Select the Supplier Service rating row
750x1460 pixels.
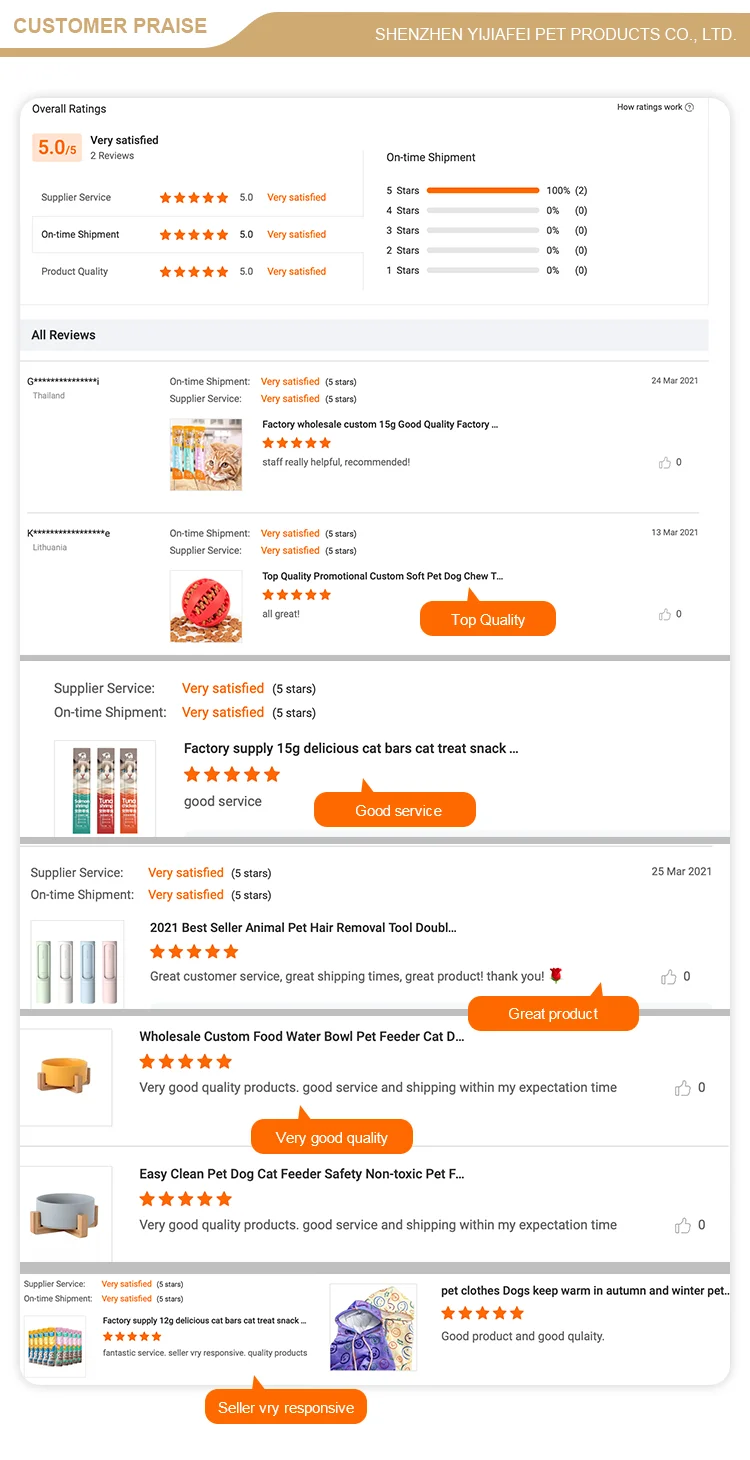(197, 197)
